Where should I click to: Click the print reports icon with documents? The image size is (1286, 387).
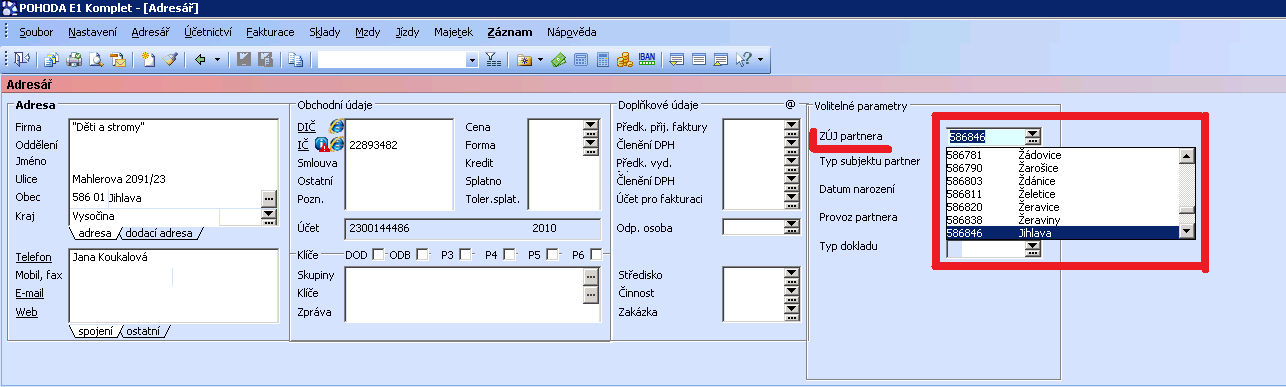tap(51, 60)
